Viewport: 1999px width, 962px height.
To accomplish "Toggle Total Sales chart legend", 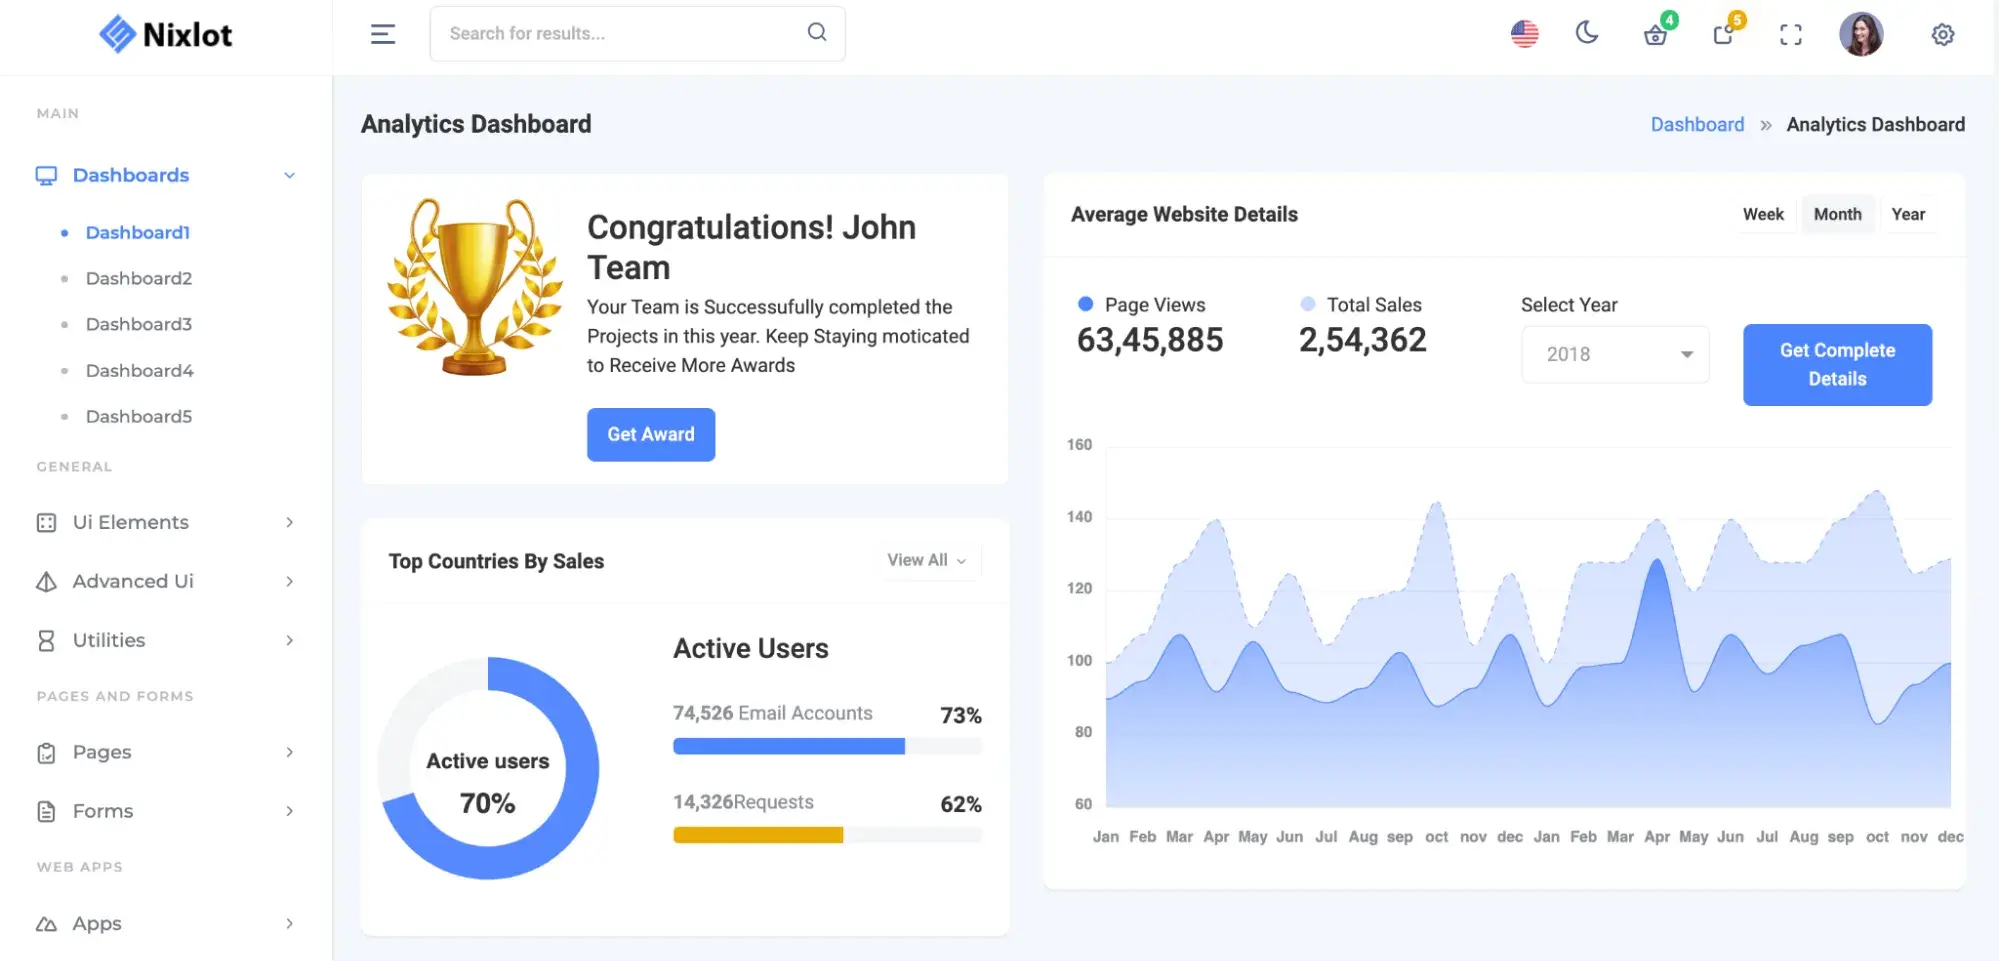I will coord(1360,305).
